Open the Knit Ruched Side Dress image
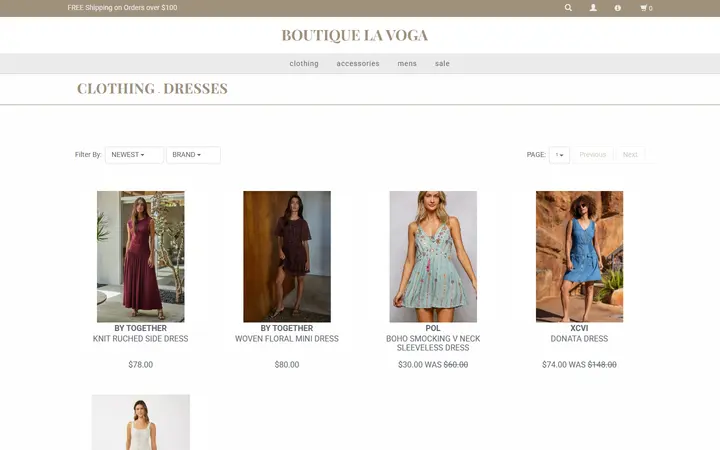 141,256
